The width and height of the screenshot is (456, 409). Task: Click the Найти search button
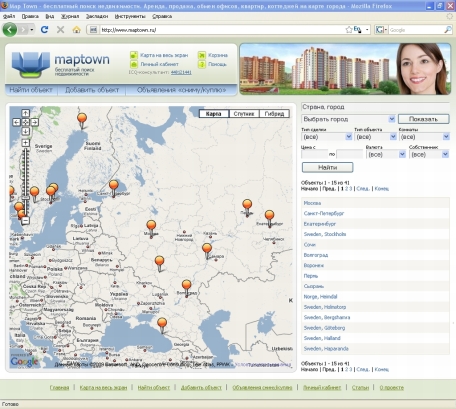(327, 167)
